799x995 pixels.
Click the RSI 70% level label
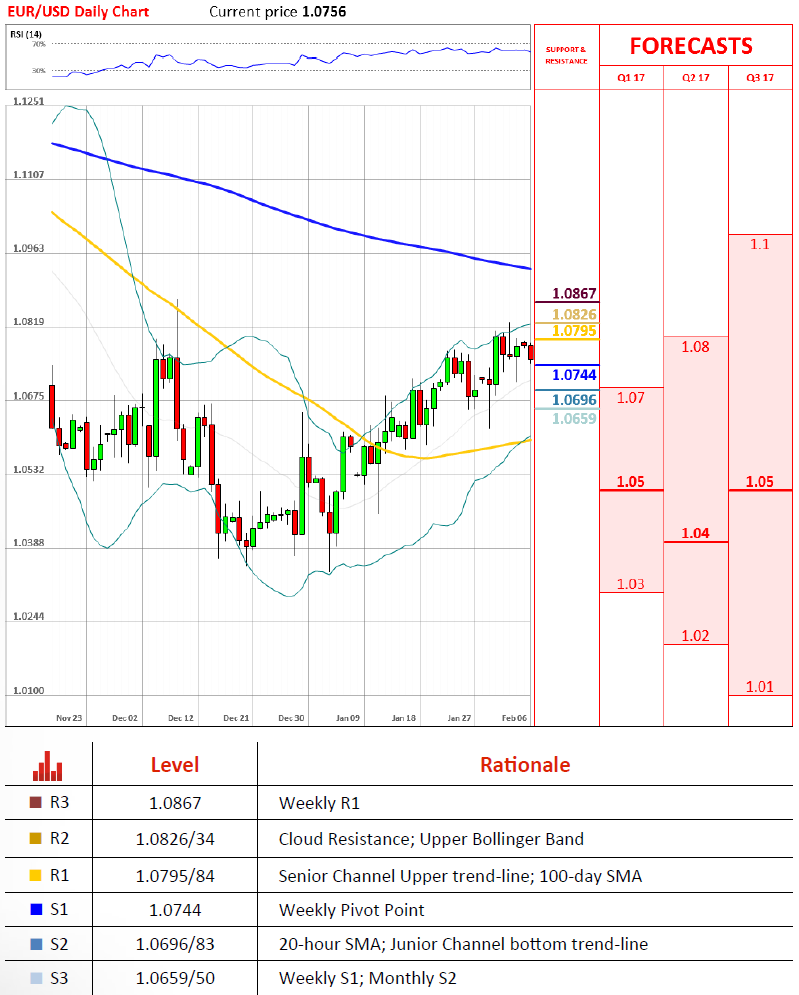[x=39, y=44]
